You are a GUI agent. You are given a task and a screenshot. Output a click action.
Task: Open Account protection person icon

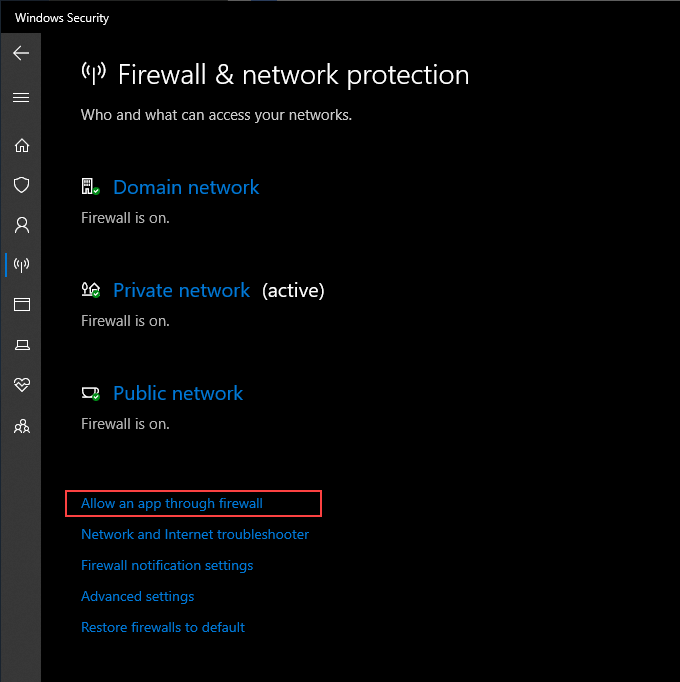(21, 225)
